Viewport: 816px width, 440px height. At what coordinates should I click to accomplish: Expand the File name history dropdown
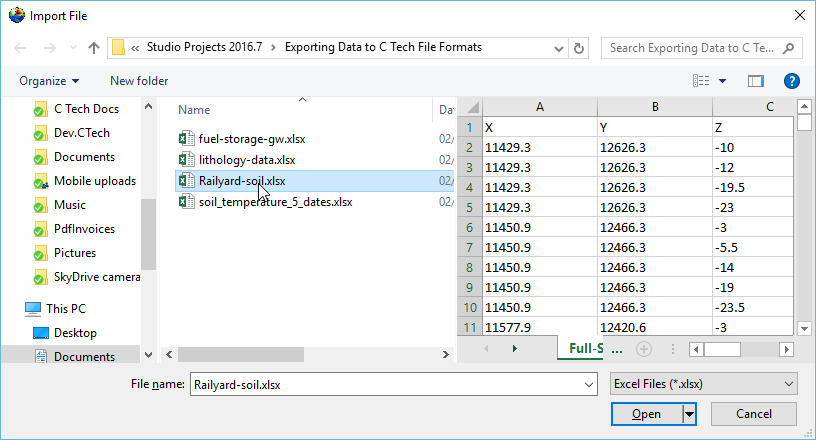(x=587, y=383)
